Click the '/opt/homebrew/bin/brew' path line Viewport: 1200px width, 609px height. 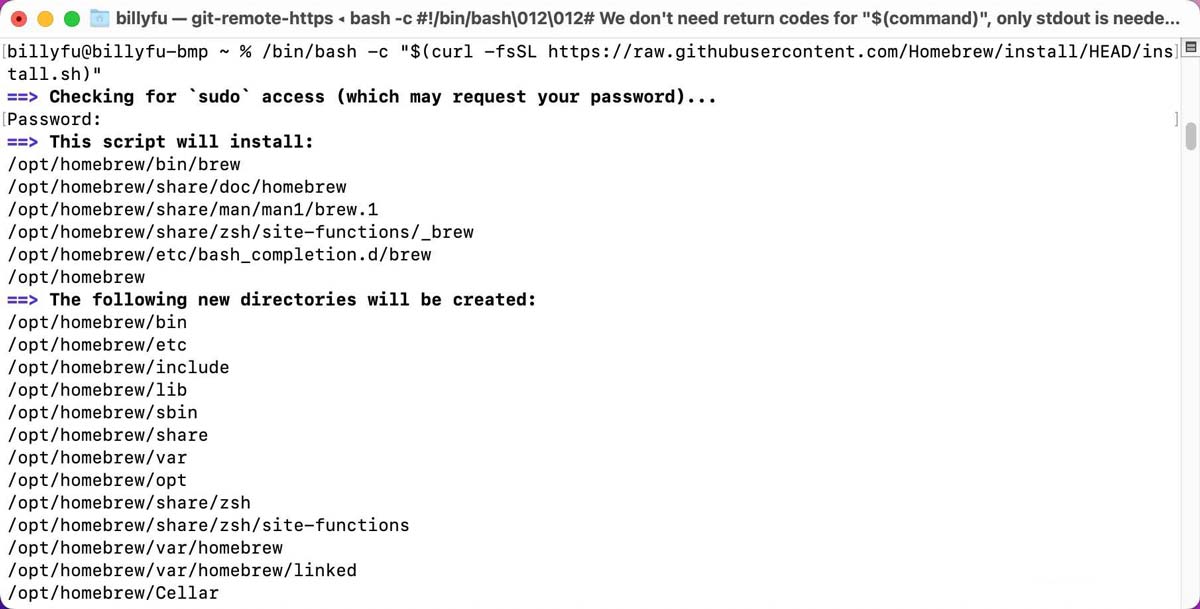[124, 164]
